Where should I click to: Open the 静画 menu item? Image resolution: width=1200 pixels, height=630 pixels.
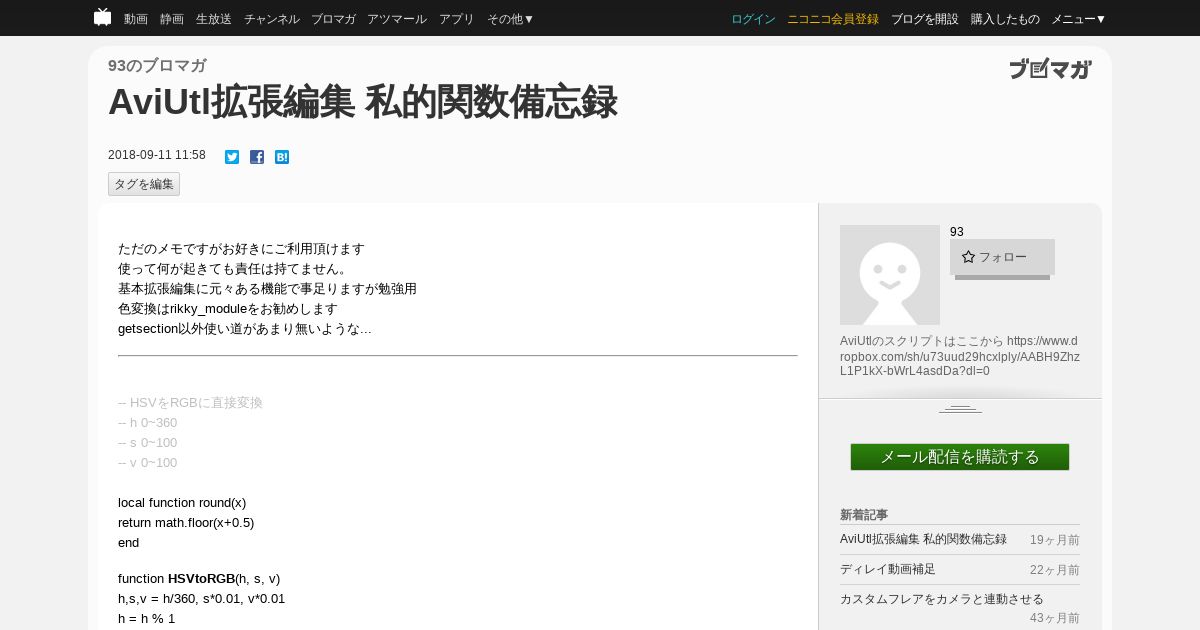click(172, 19)
